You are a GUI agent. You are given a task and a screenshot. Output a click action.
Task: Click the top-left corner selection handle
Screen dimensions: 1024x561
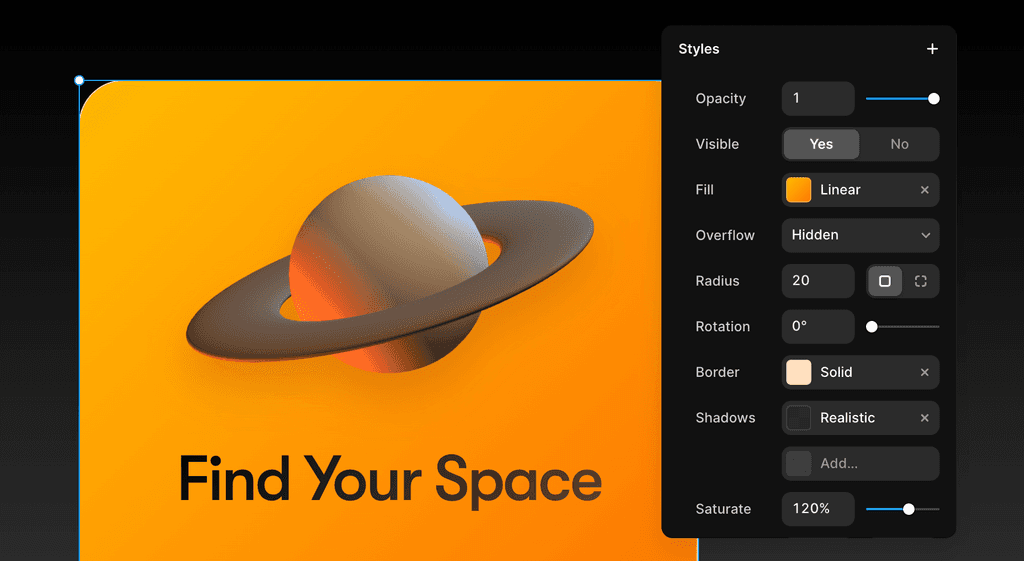[79, 80]
